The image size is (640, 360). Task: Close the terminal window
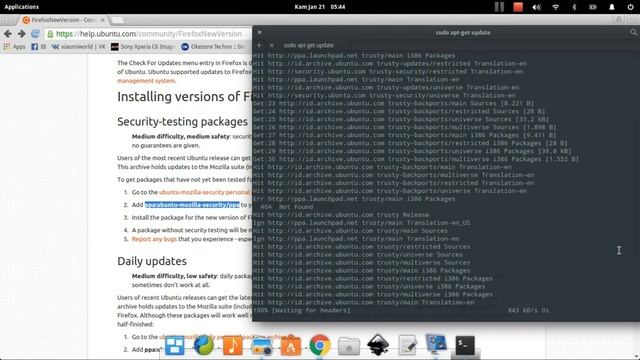point(259,32)
